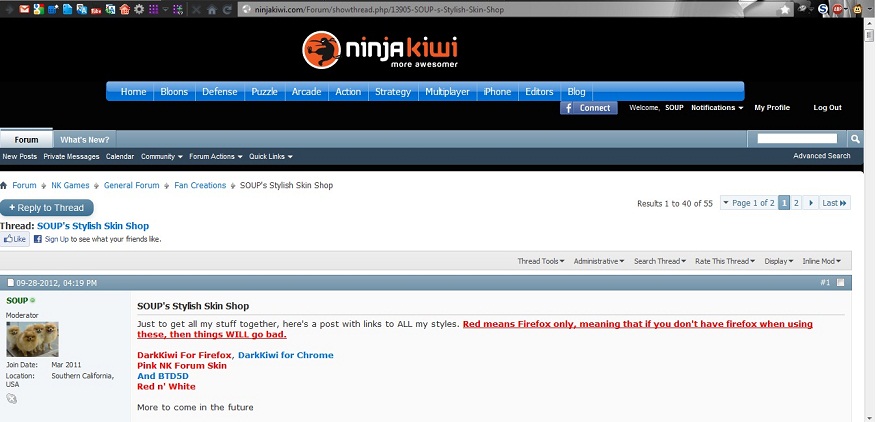The width and height of the screenshot is (876, 422).
Task: Switch to the Forum tab
Action: point(26,139)
